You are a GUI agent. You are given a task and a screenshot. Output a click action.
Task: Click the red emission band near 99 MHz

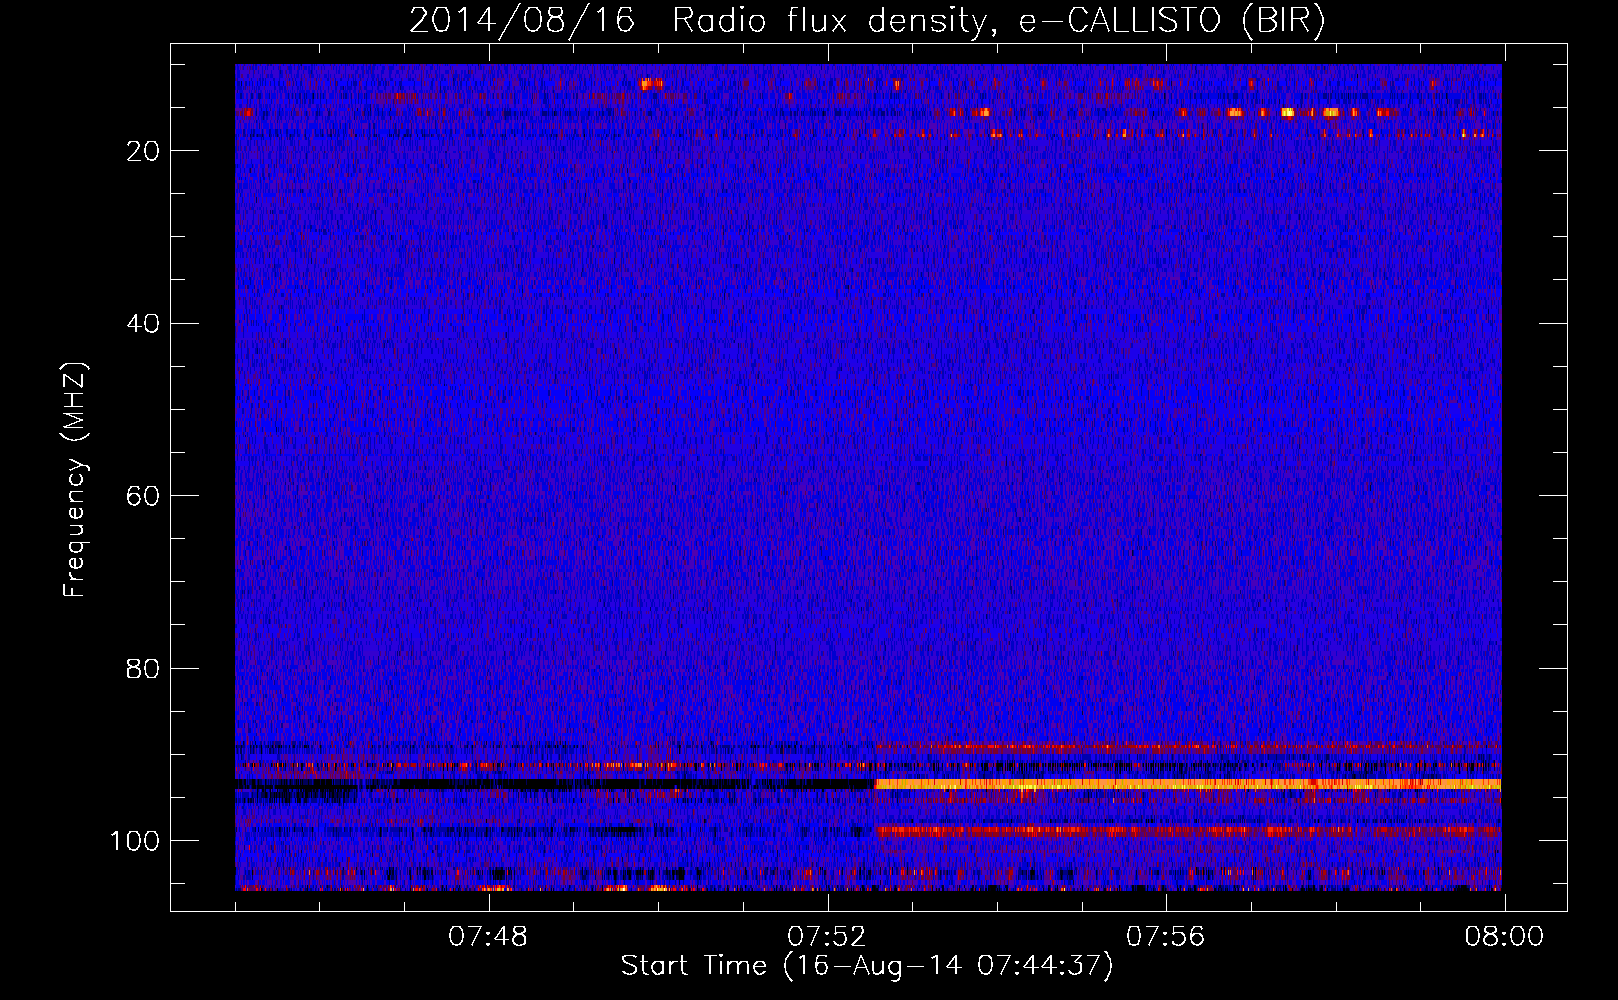(1188, 831)
